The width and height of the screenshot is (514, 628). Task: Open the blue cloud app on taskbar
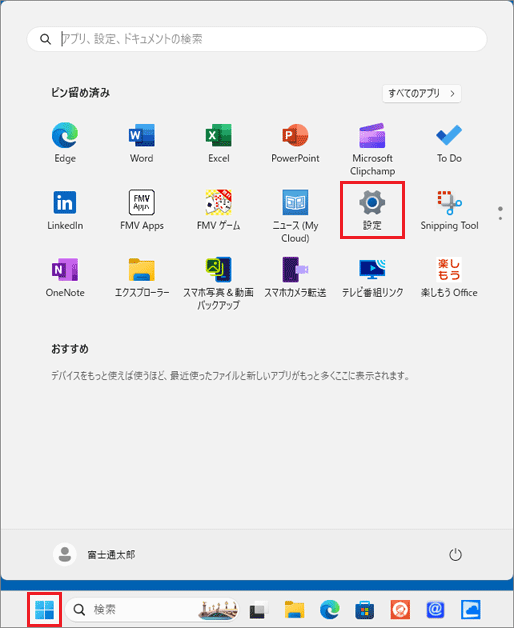pyautogui.click(x=470, y=610)
